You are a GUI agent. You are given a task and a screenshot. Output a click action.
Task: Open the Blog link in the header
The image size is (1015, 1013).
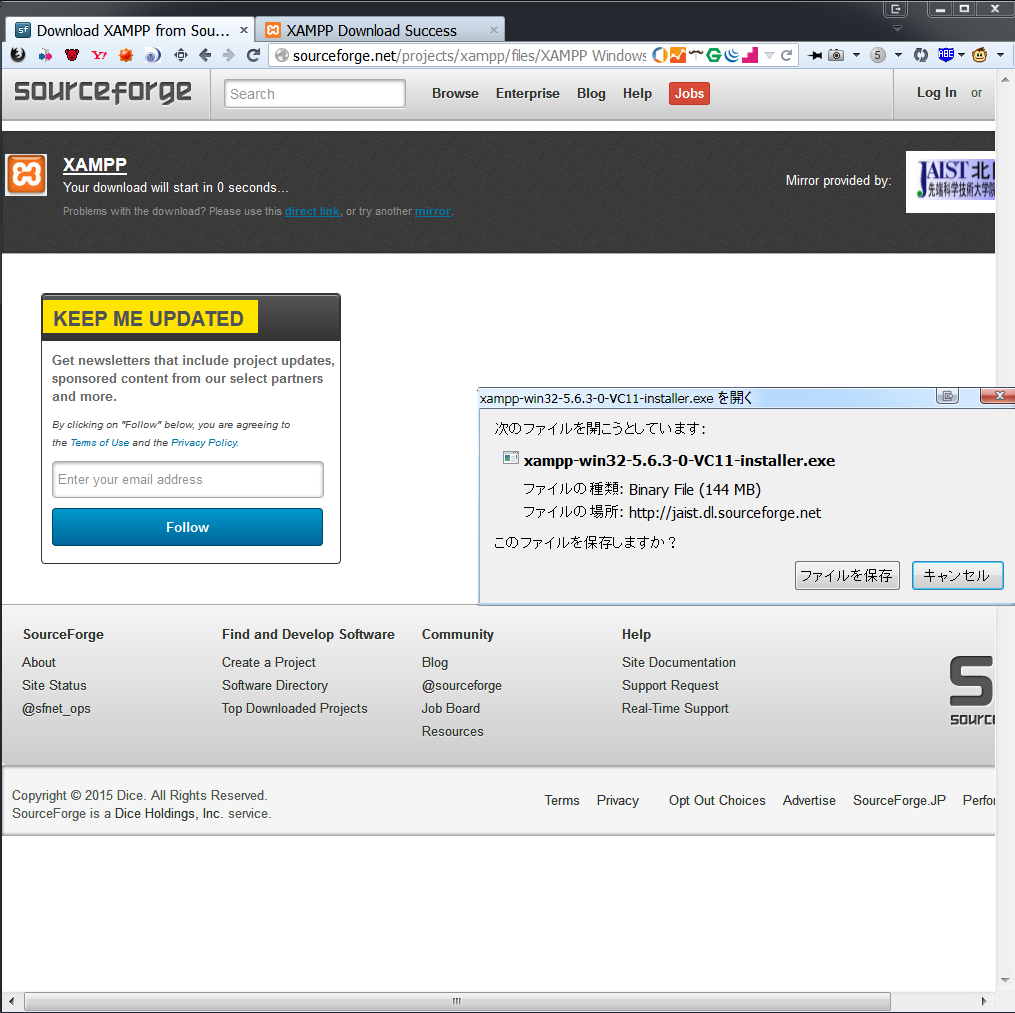[x=591, y=93]
